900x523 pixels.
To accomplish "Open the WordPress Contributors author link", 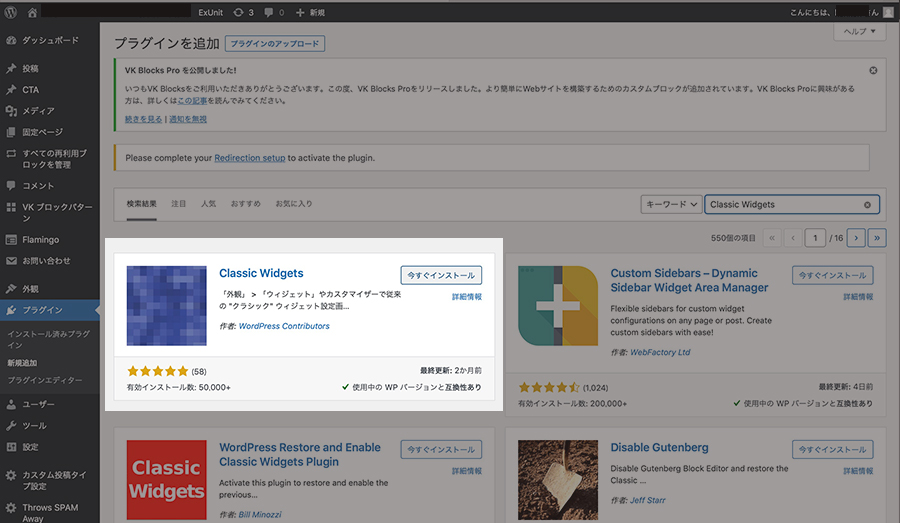I will (284, 326).
